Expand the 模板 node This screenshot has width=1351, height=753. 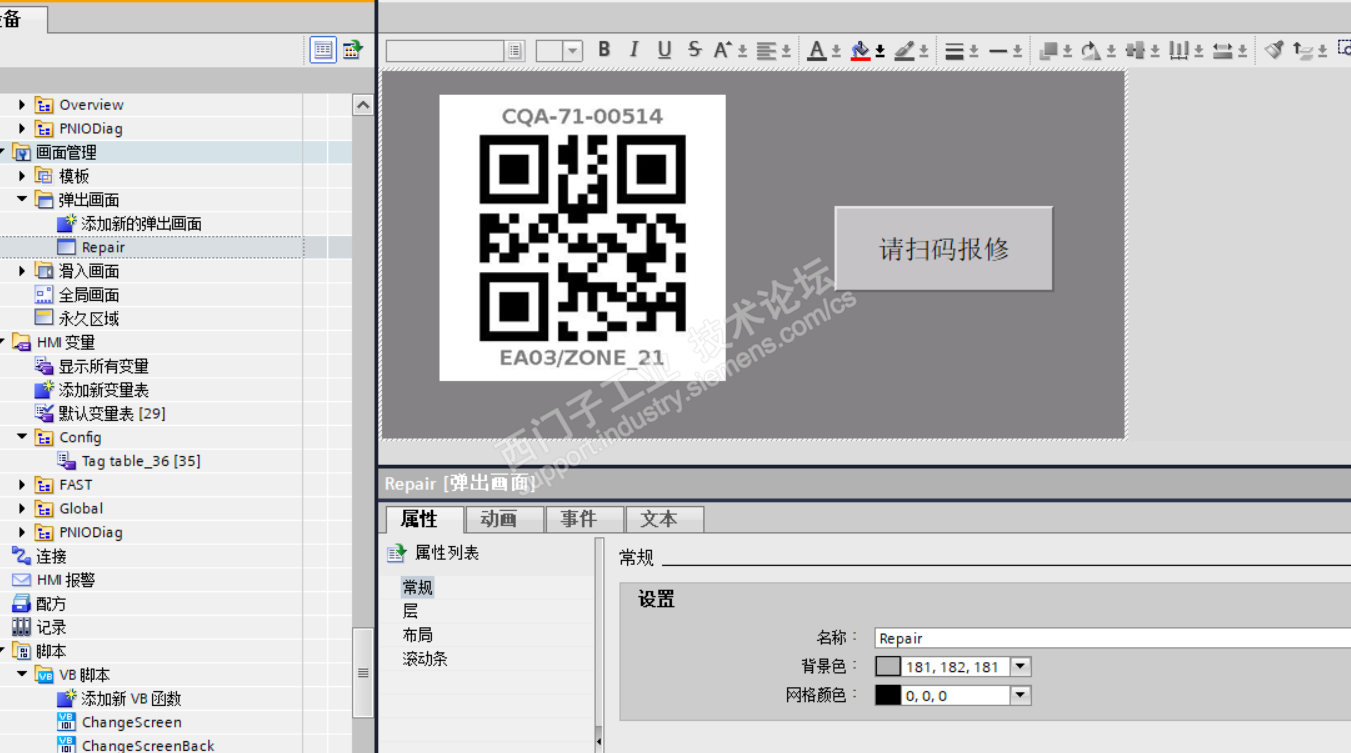(x=22, y=176)
